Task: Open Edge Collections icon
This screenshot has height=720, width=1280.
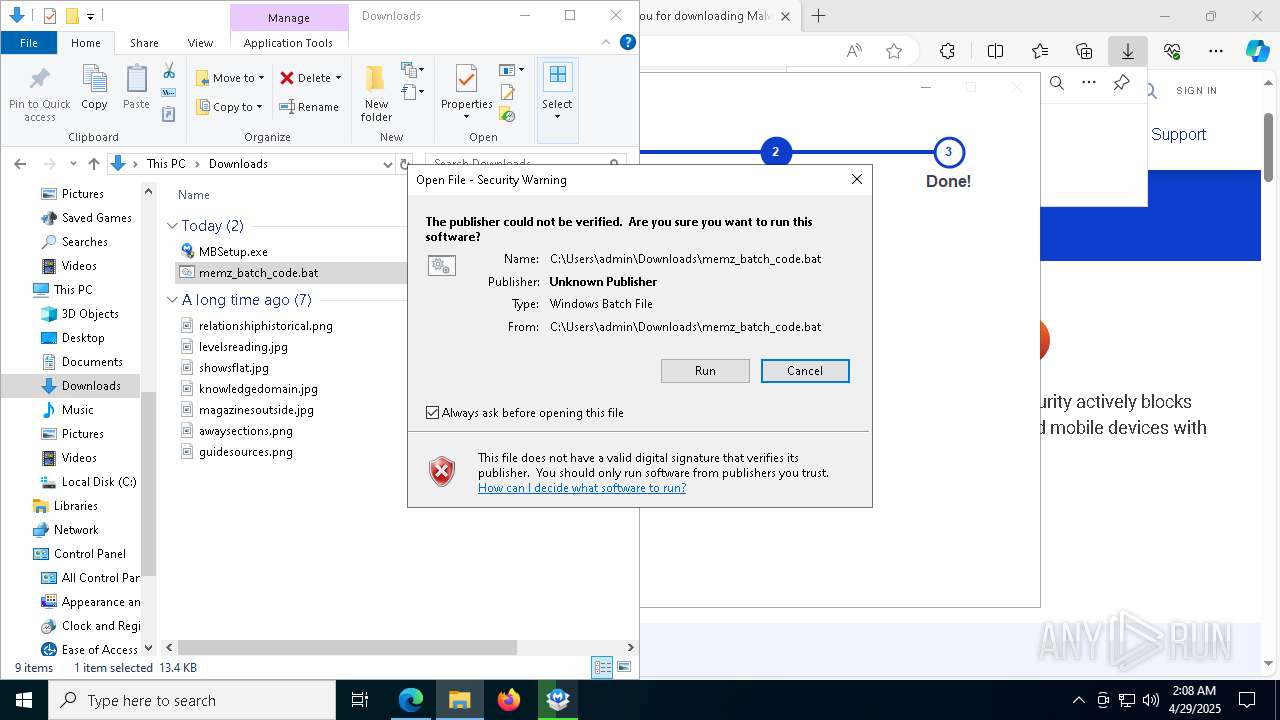Action: [x=1084, y=51]
